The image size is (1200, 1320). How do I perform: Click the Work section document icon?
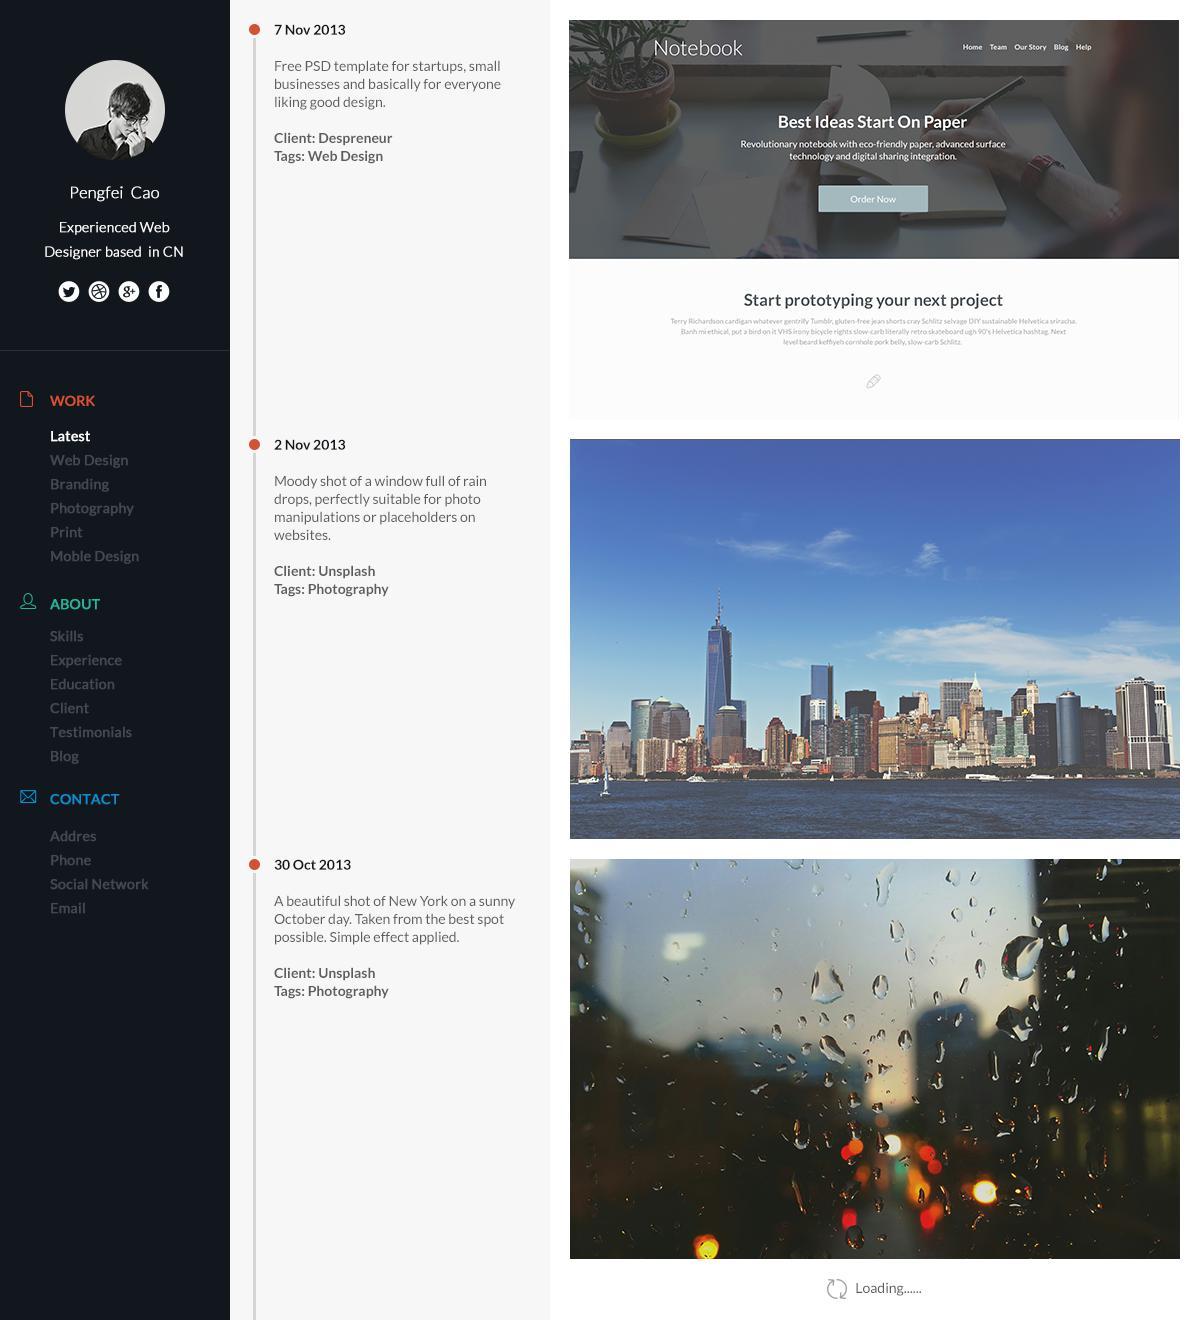tap(27, 399)
